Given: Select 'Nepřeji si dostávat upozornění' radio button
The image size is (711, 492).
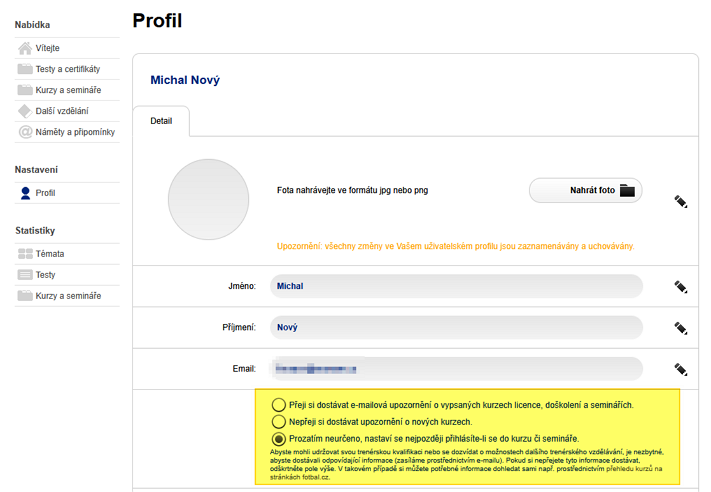Looking at the screenshot, I should click(x=279, y=422).
